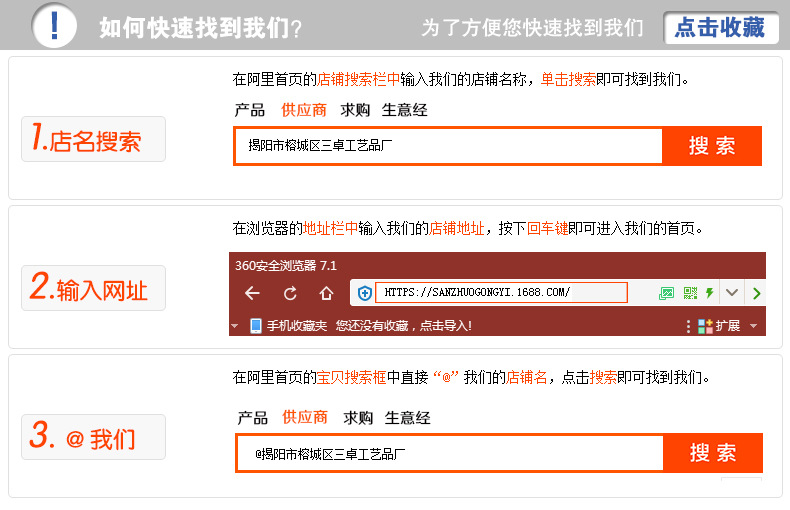This screenshot has height=510, width=790.
Task: Click the QR code icon in address bar
Action: click(690, 293)
